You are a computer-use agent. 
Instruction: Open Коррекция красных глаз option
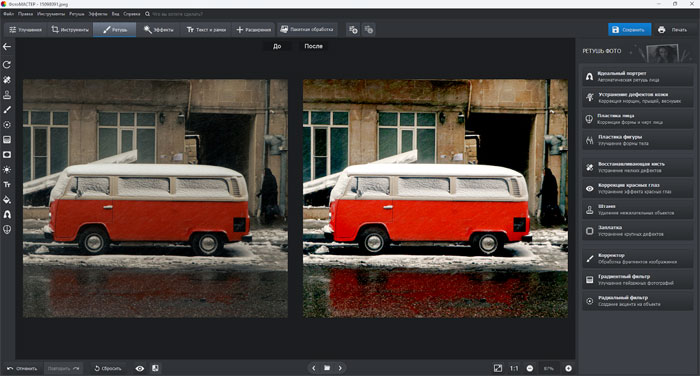point(638,188)
